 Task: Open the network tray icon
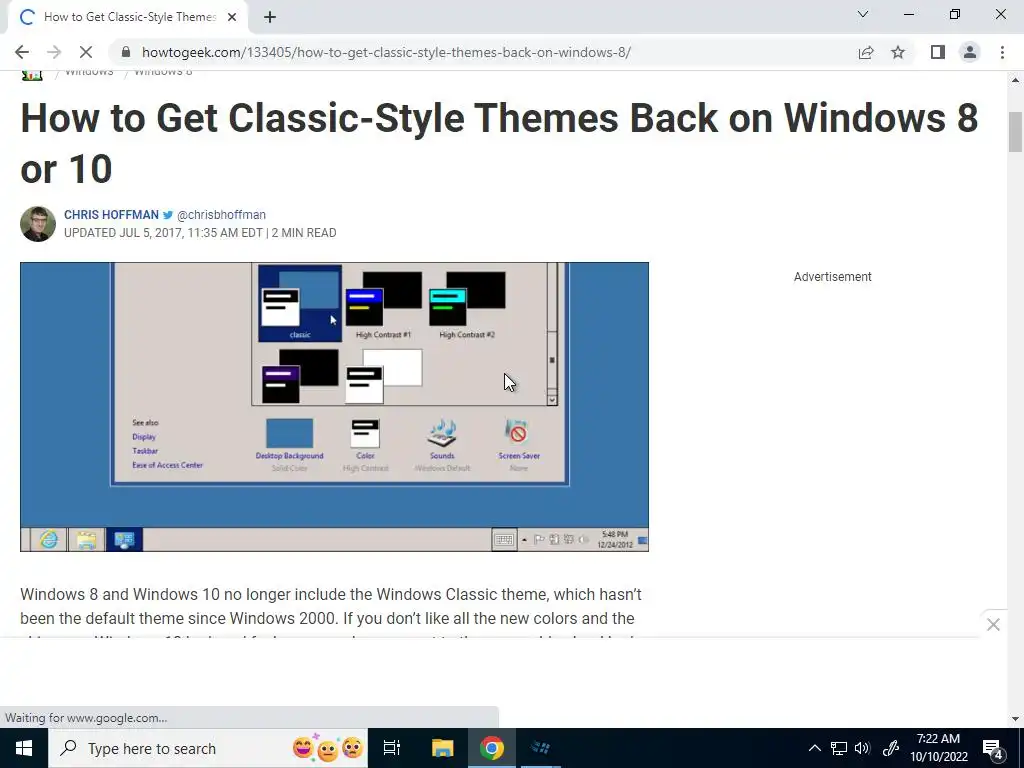point(839,748)
